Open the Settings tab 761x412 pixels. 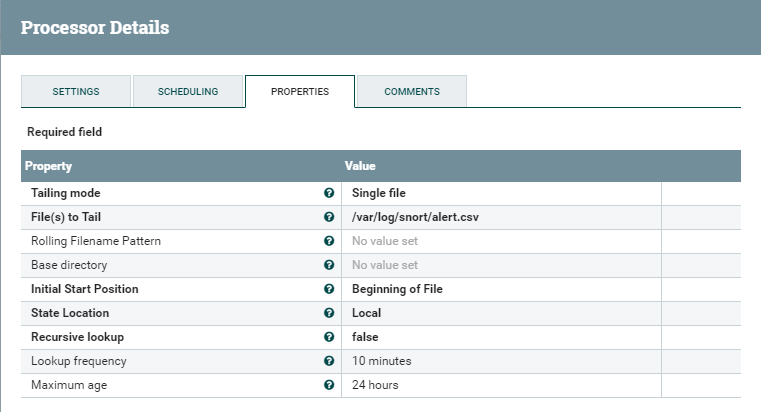click(76, 91)
